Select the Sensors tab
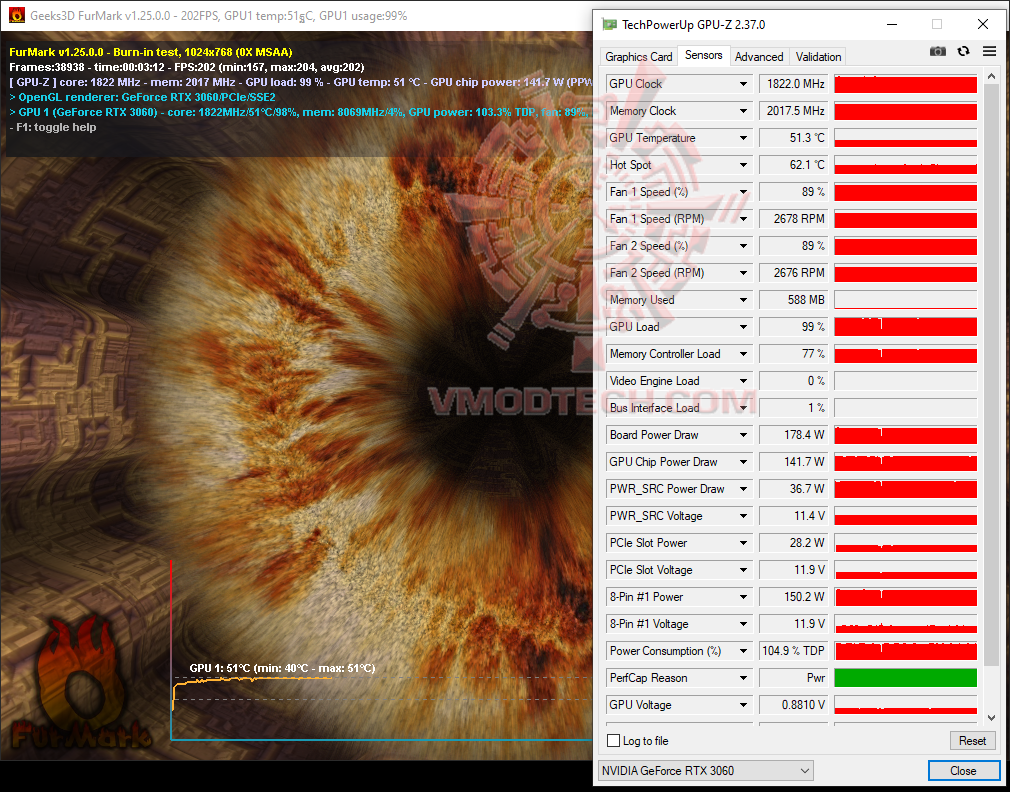The width and height of the screenshot is (1010, 792). (703, 55)
